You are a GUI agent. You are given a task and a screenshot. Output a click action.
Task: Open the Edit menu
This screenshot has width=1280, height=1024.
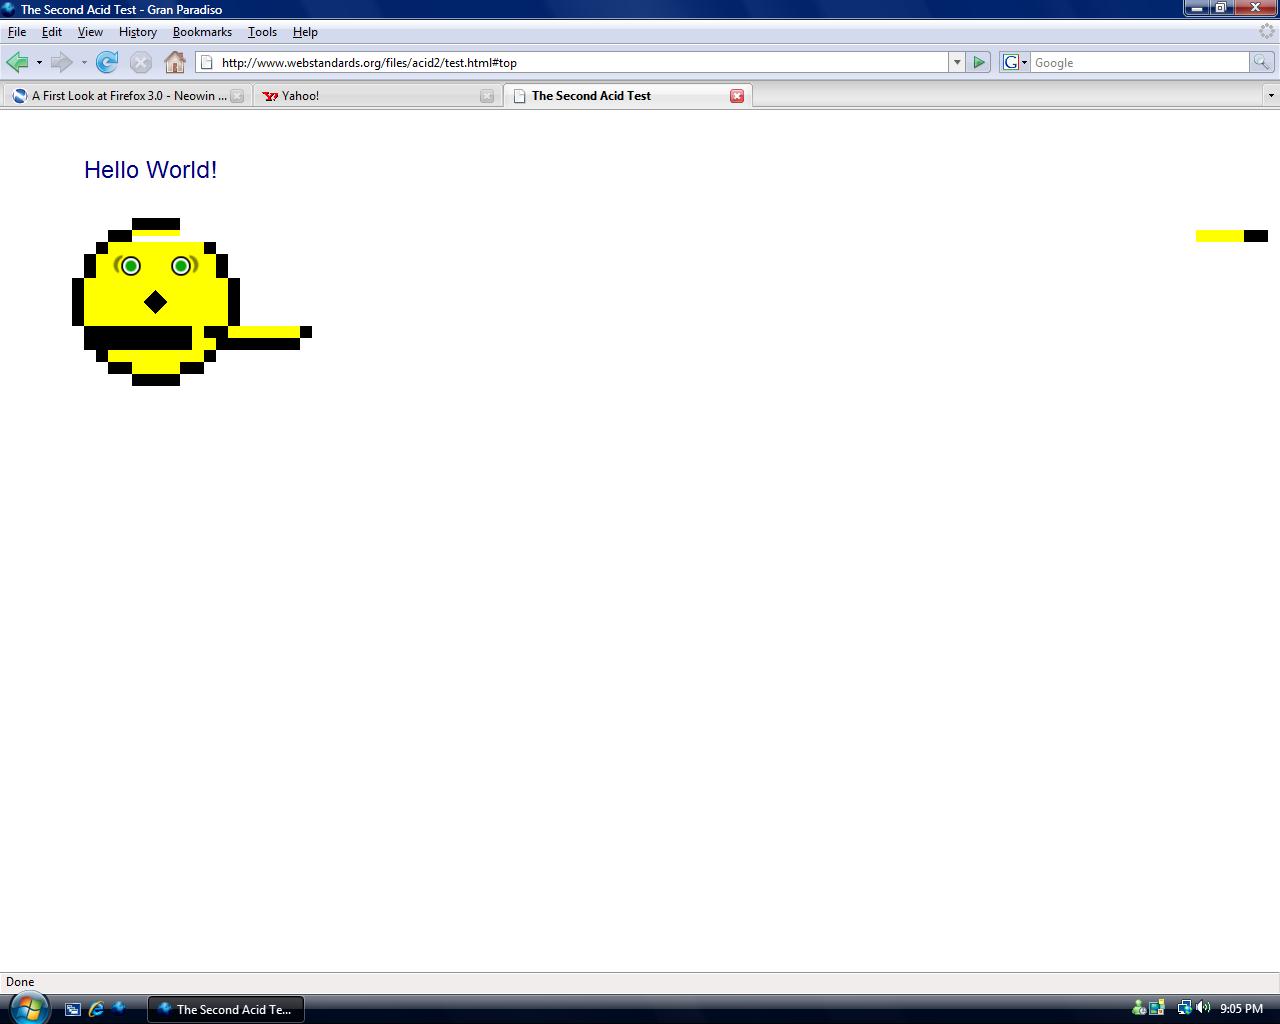point(52,32)
